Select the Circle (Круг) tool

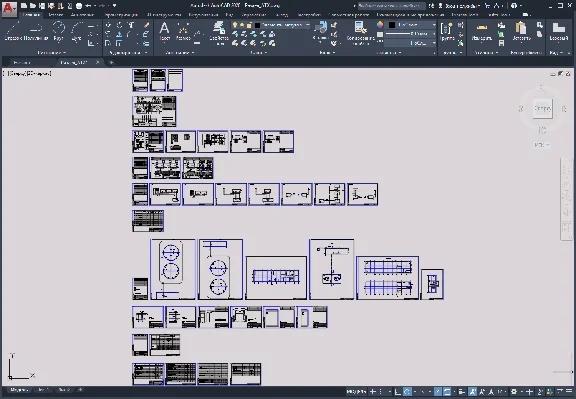58,31
